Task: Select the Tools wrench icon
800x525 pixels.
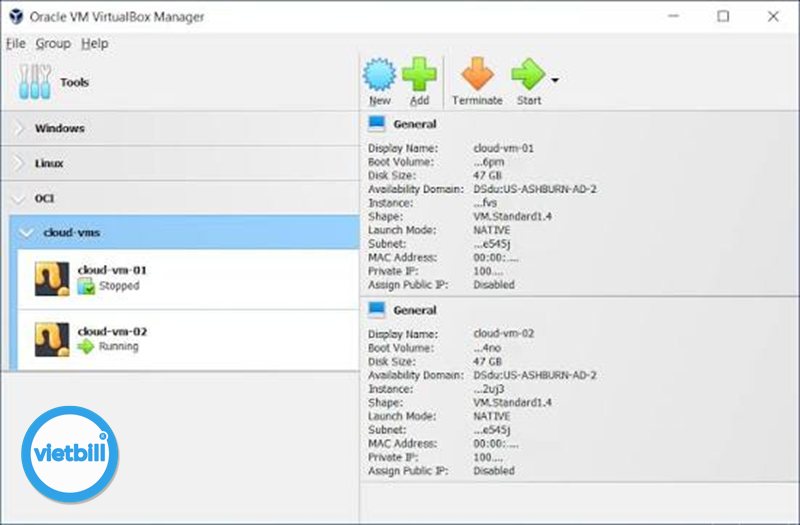Action: coord(35,82)
